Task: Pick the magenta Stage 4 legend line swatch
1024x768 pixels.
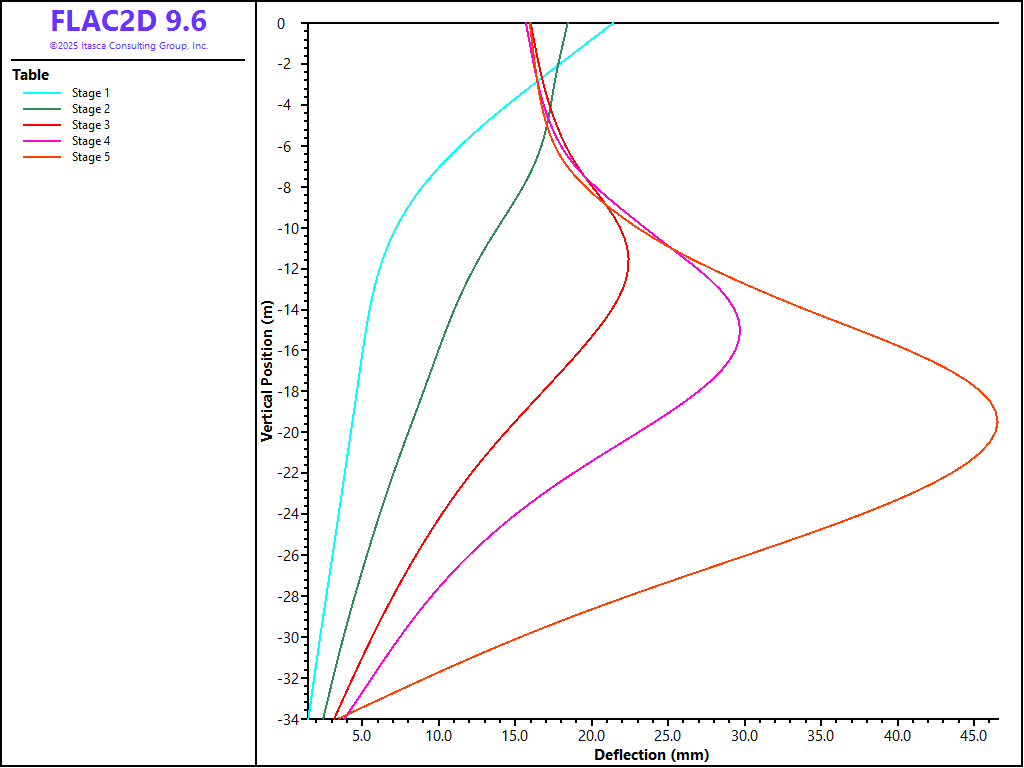Action: point(43,141)
